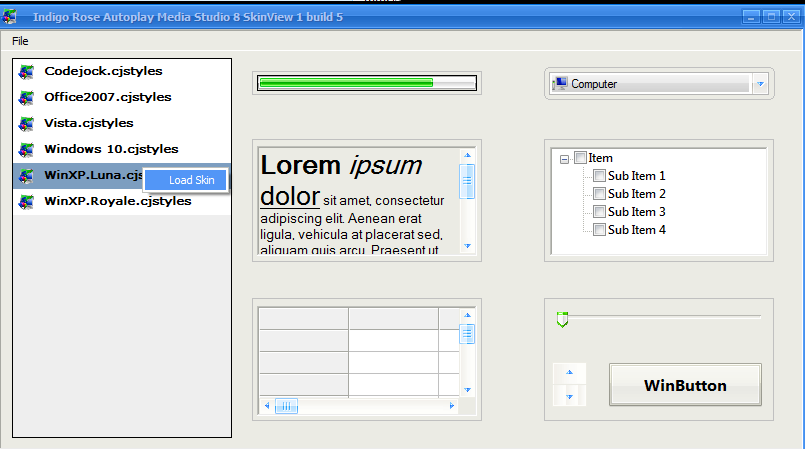Select the Sub Item 1 tree label
Viewport: 805px width, 449px height.
click(637, 176)
